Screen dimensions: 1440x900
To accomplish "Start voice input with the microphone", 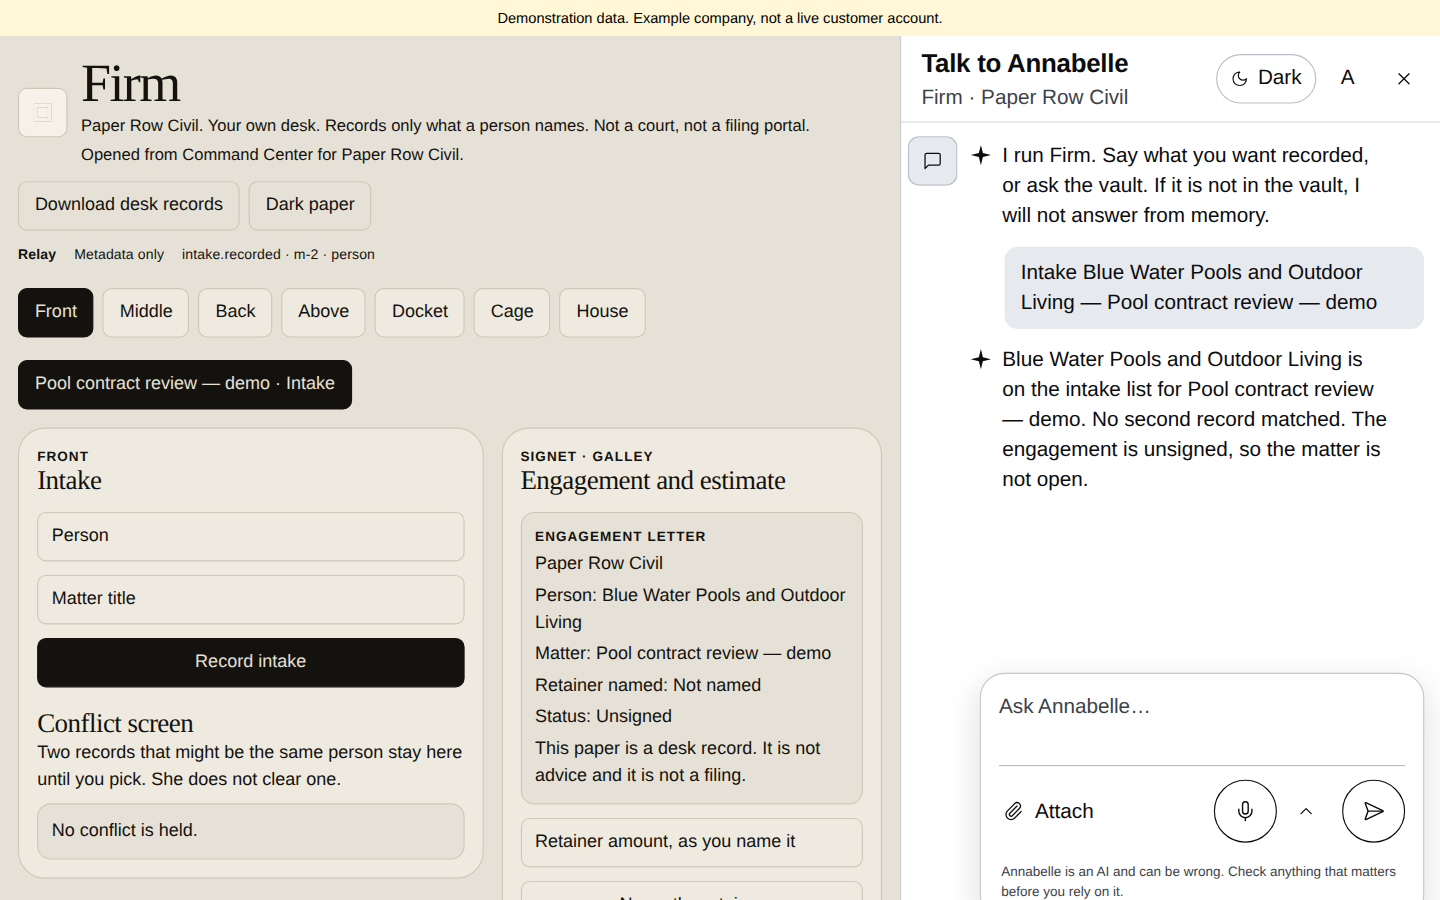I will point(1245,811).
